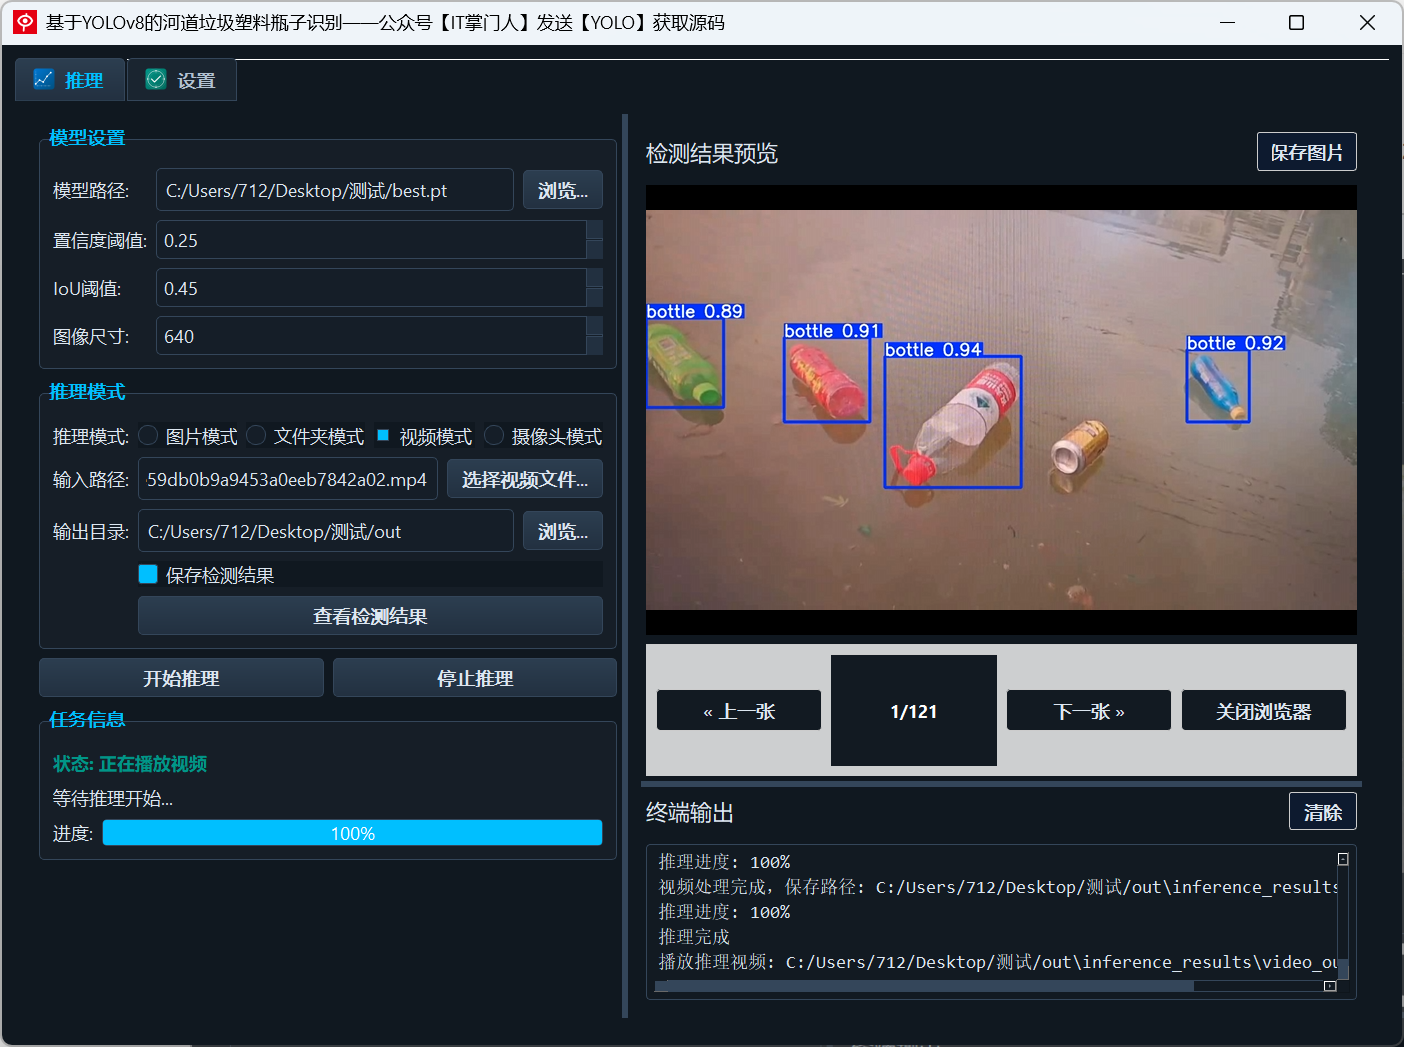The height and width of the screenshot is (1047, 1404).
Task: Browse for the output directory with 浏览
Action: (563, 531)
